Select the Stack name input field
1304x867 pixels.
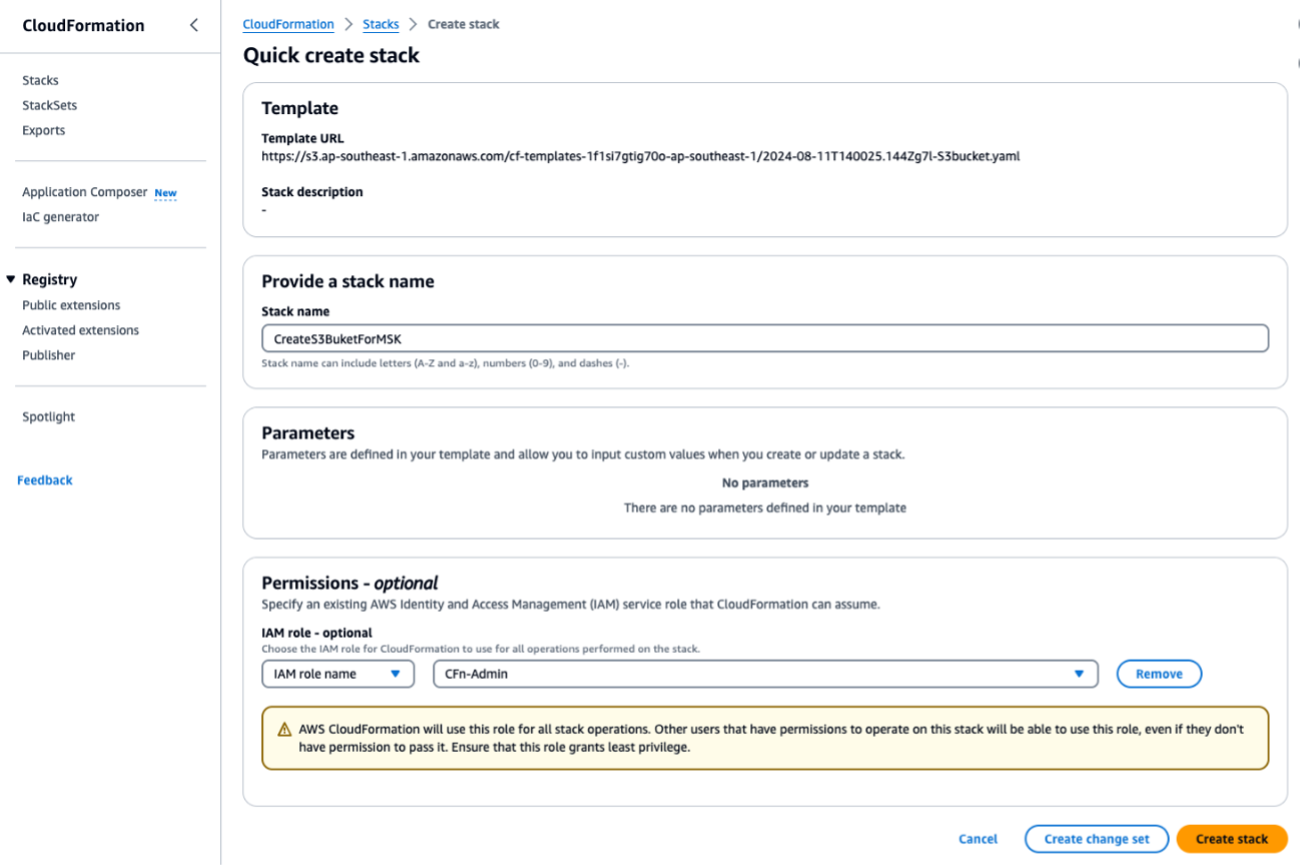764,338
